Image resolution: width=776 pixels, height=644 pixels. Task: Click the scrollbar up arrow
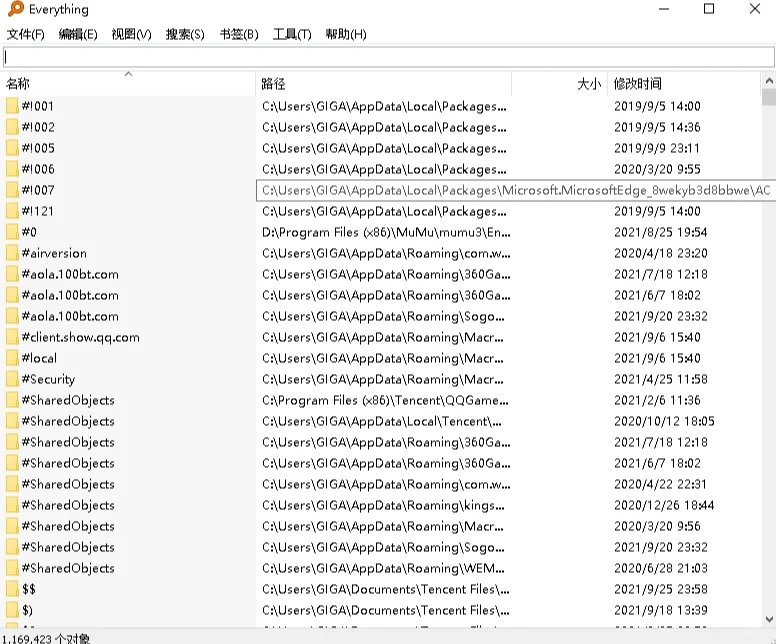(769, 80)
